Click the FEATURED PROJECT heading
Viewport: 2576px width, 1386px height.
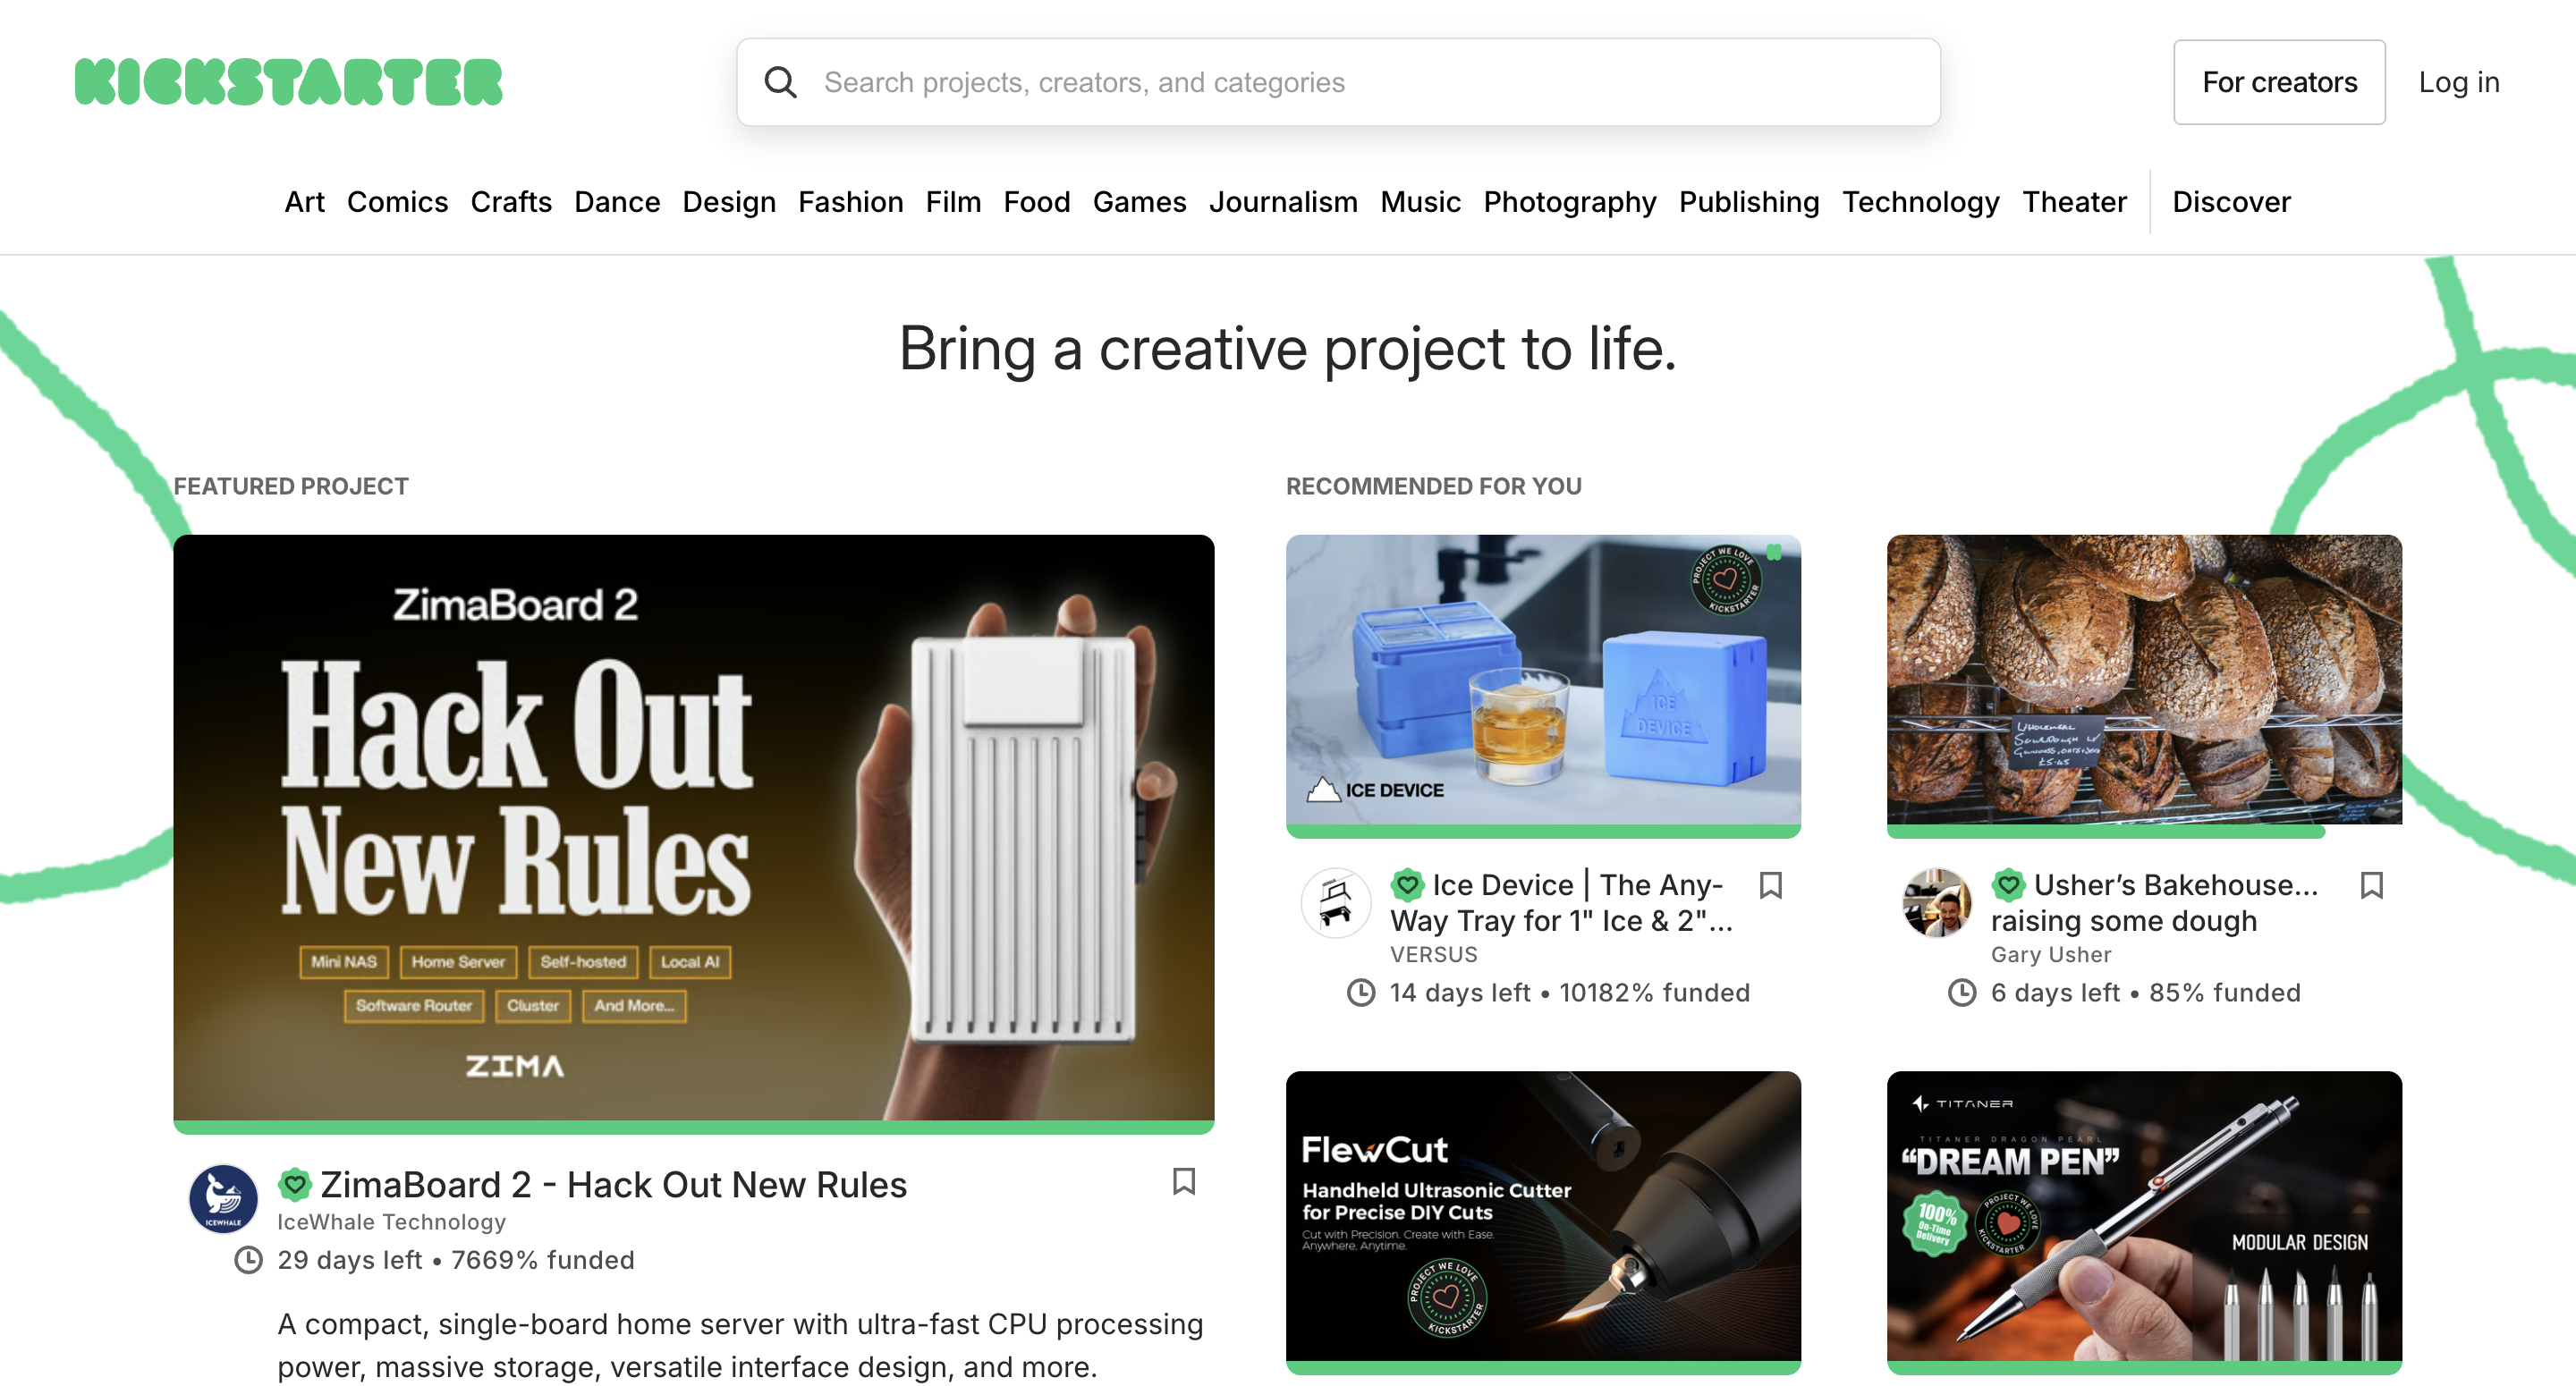[291, 486]
